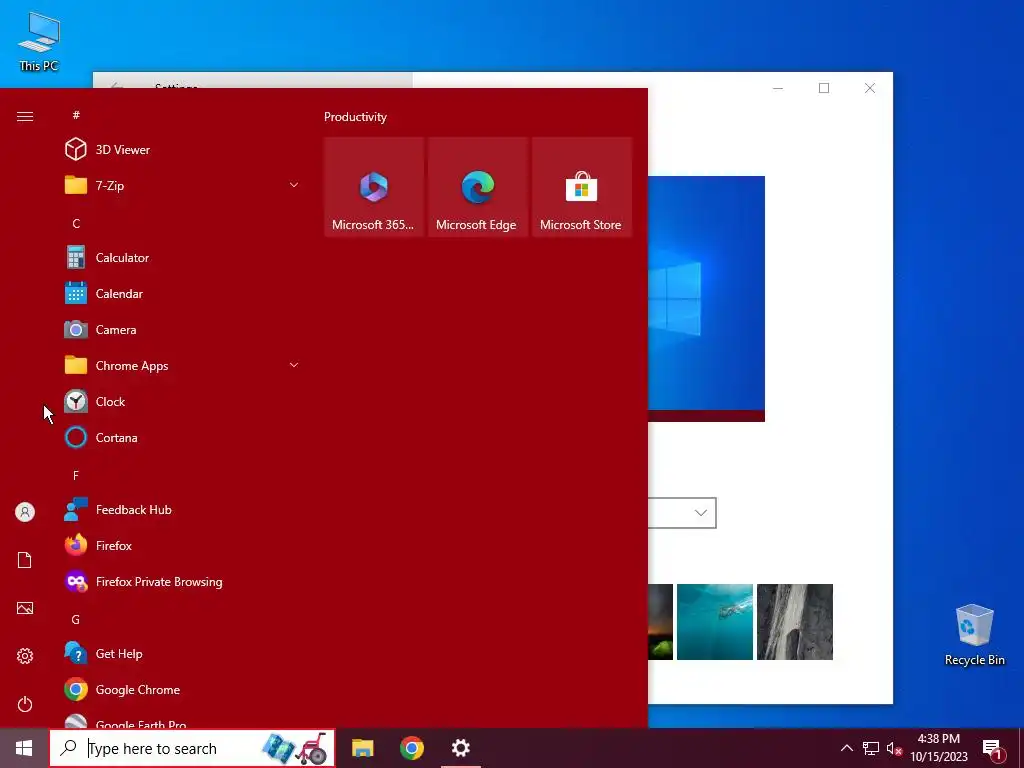Launch Calculator from the Start menu
Screen dimensions: 1024x768
182,257
